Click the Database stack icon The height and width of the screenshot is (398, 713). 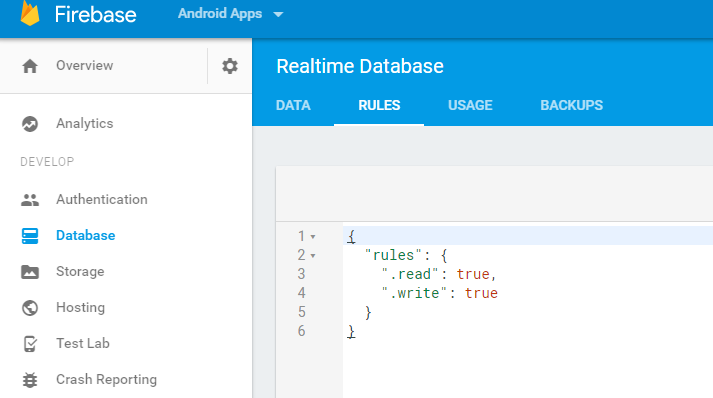click(30, 236)
